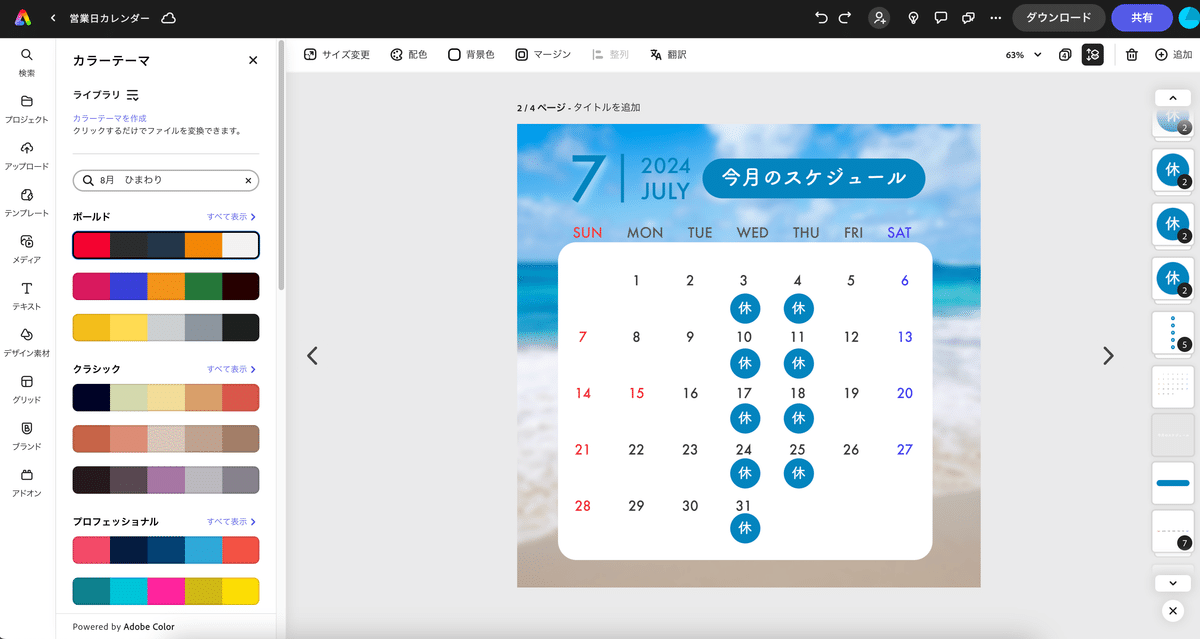This screenshot has height=639, width=1200.
Task: Collapse the layer stack with up chevron
Action: point(1171,98)
